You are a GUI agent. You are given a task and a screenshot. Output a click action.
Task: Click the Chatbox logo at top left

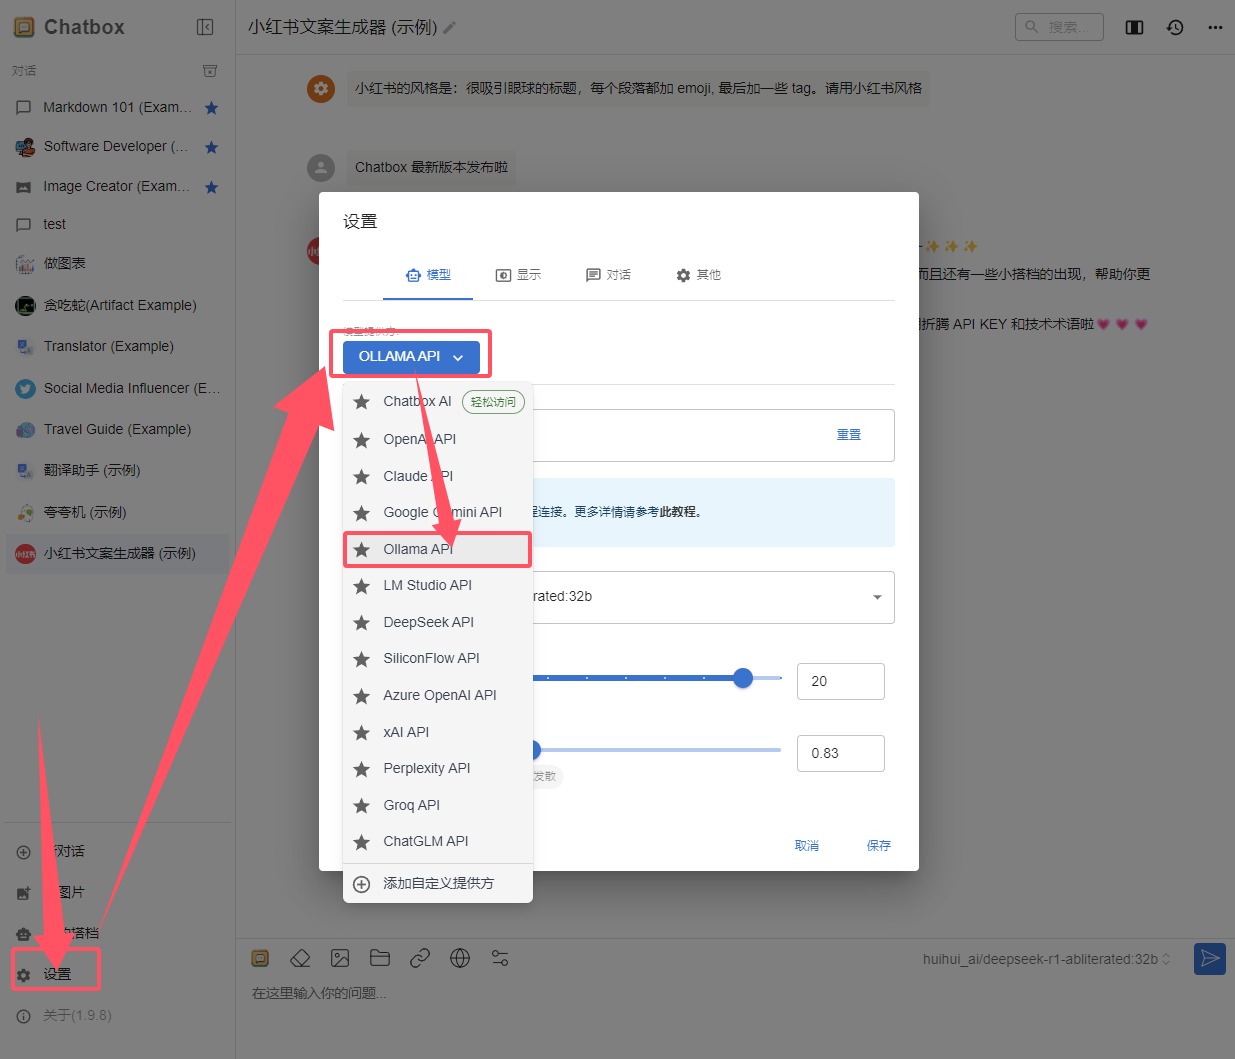point(24,27)
